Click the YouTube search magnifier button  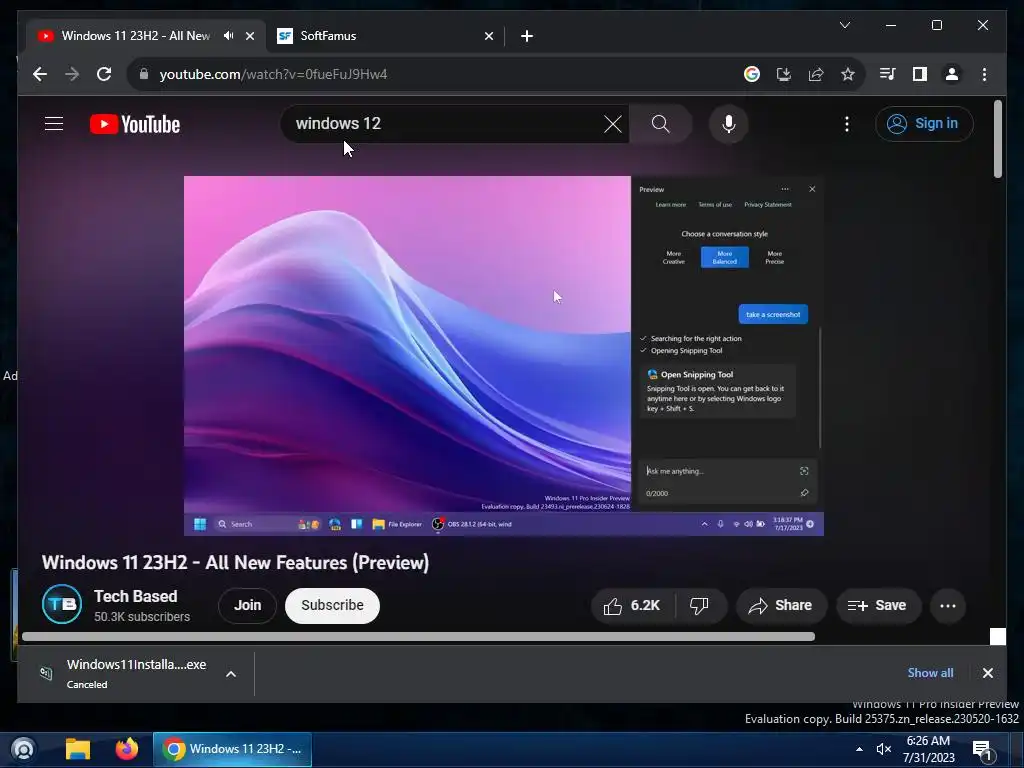660,124
